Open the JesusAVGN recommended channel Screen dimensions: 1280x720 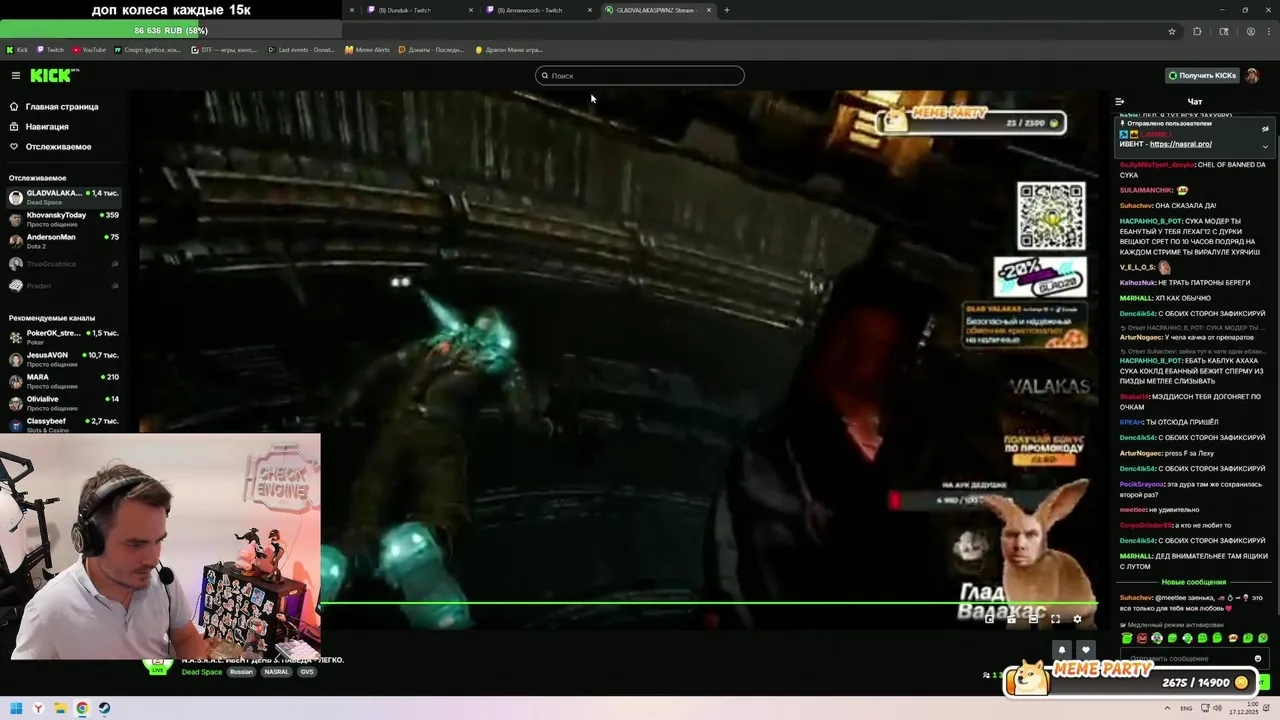click(x=64, y=359)
